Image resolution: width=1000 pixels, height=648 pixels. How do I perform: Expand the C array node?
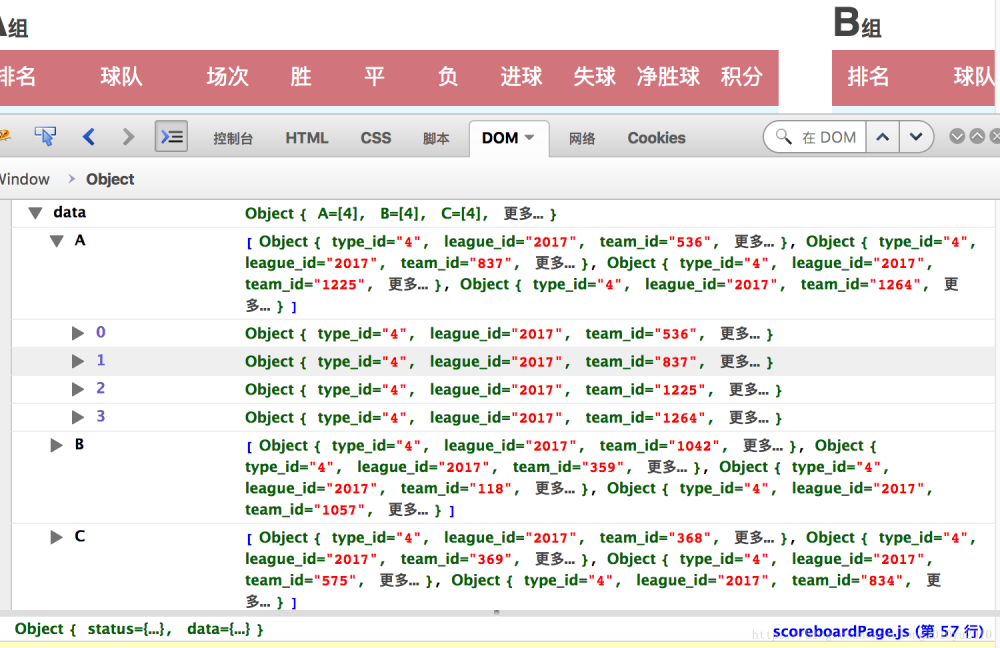[57, 537]
